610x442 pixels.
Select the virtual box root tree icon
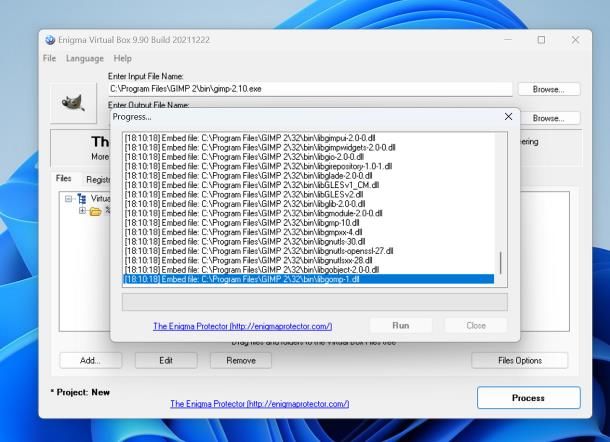[82, 198]
